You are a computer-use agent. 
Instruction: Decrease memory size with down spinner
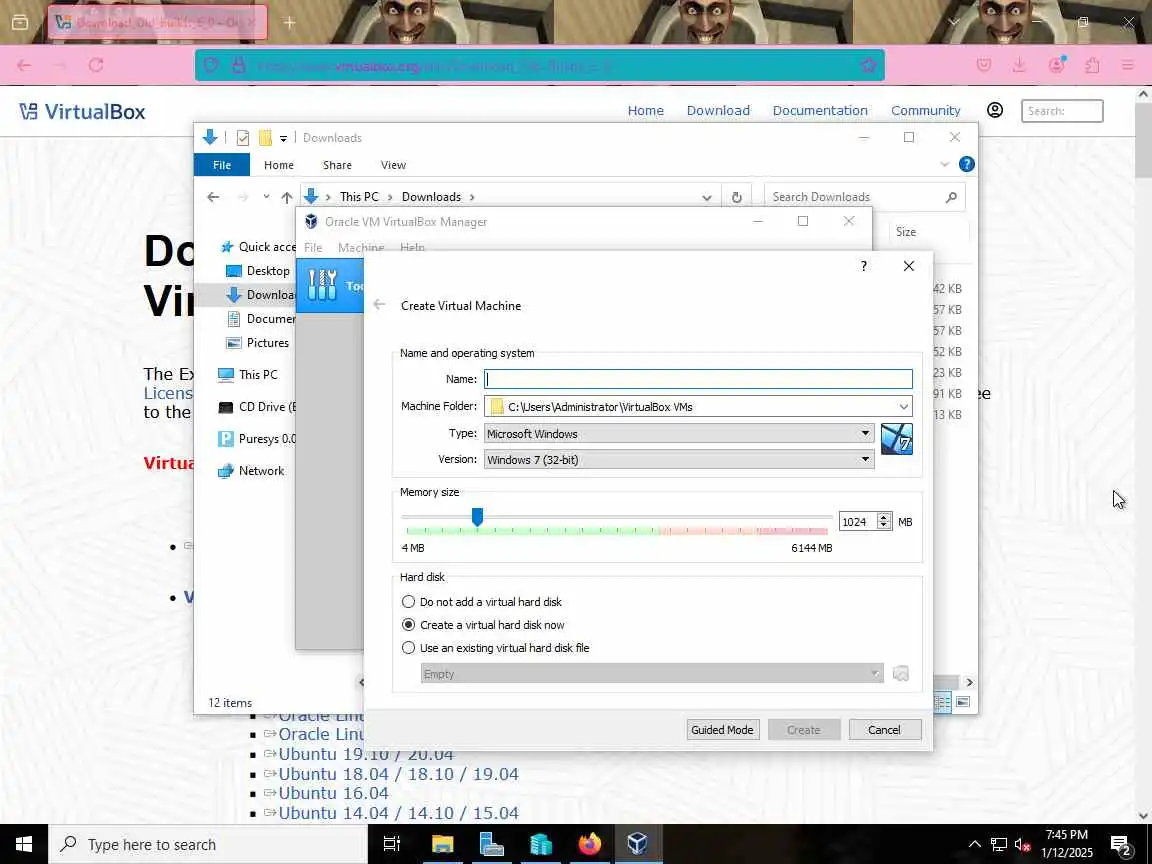(x=884, y=526)
